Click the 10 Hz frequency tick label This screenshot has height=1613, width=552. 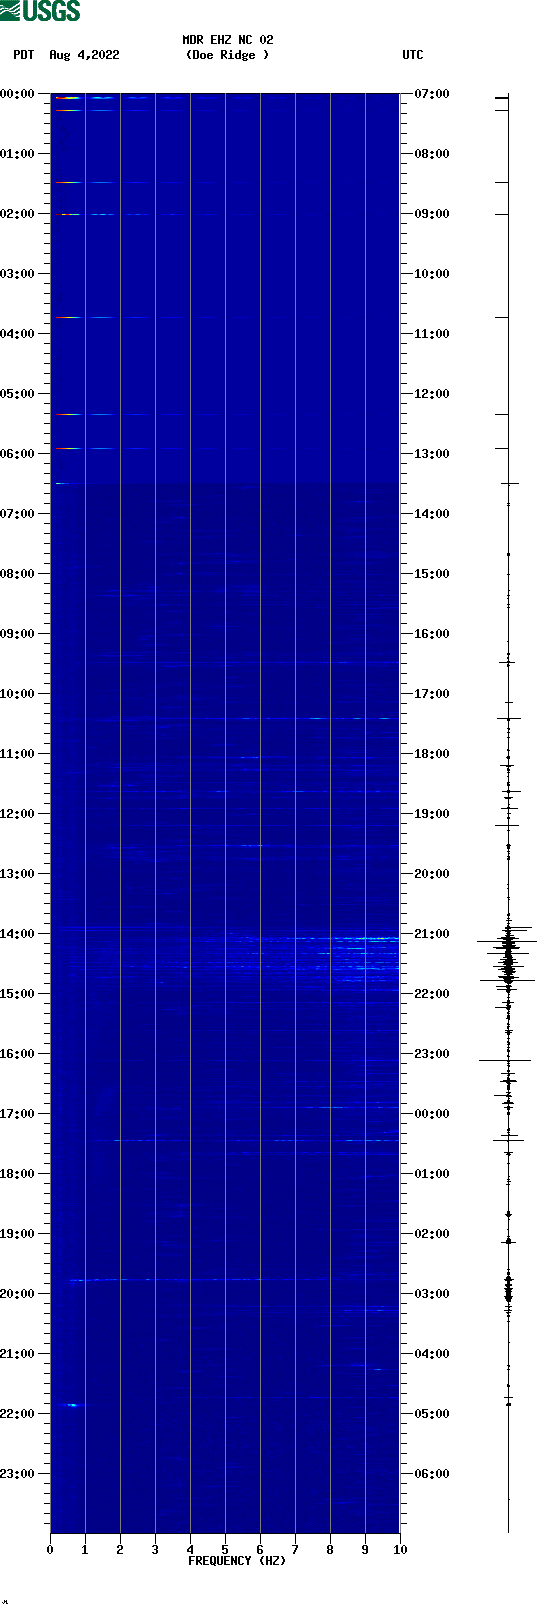tap(400, 1550)
